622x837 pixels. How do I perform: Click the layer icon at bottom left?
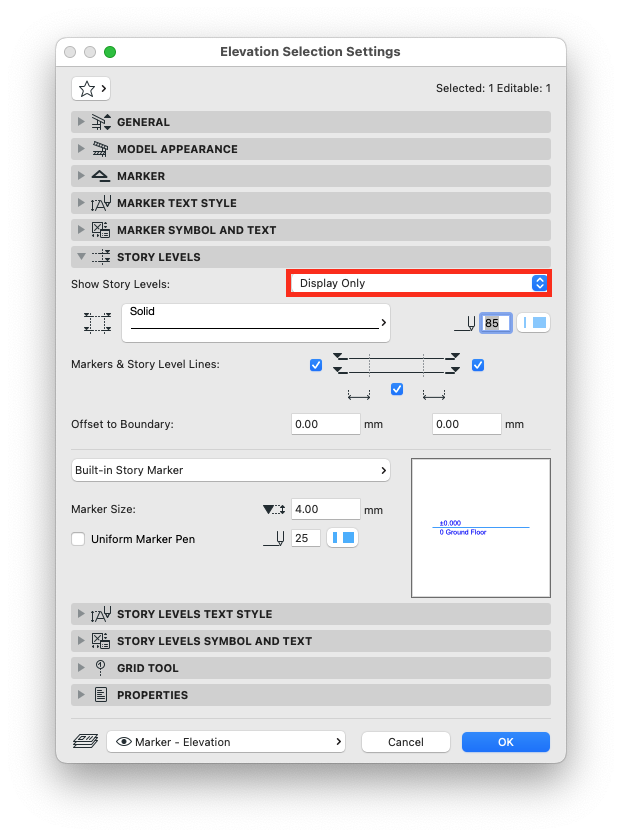pos(85,741)
